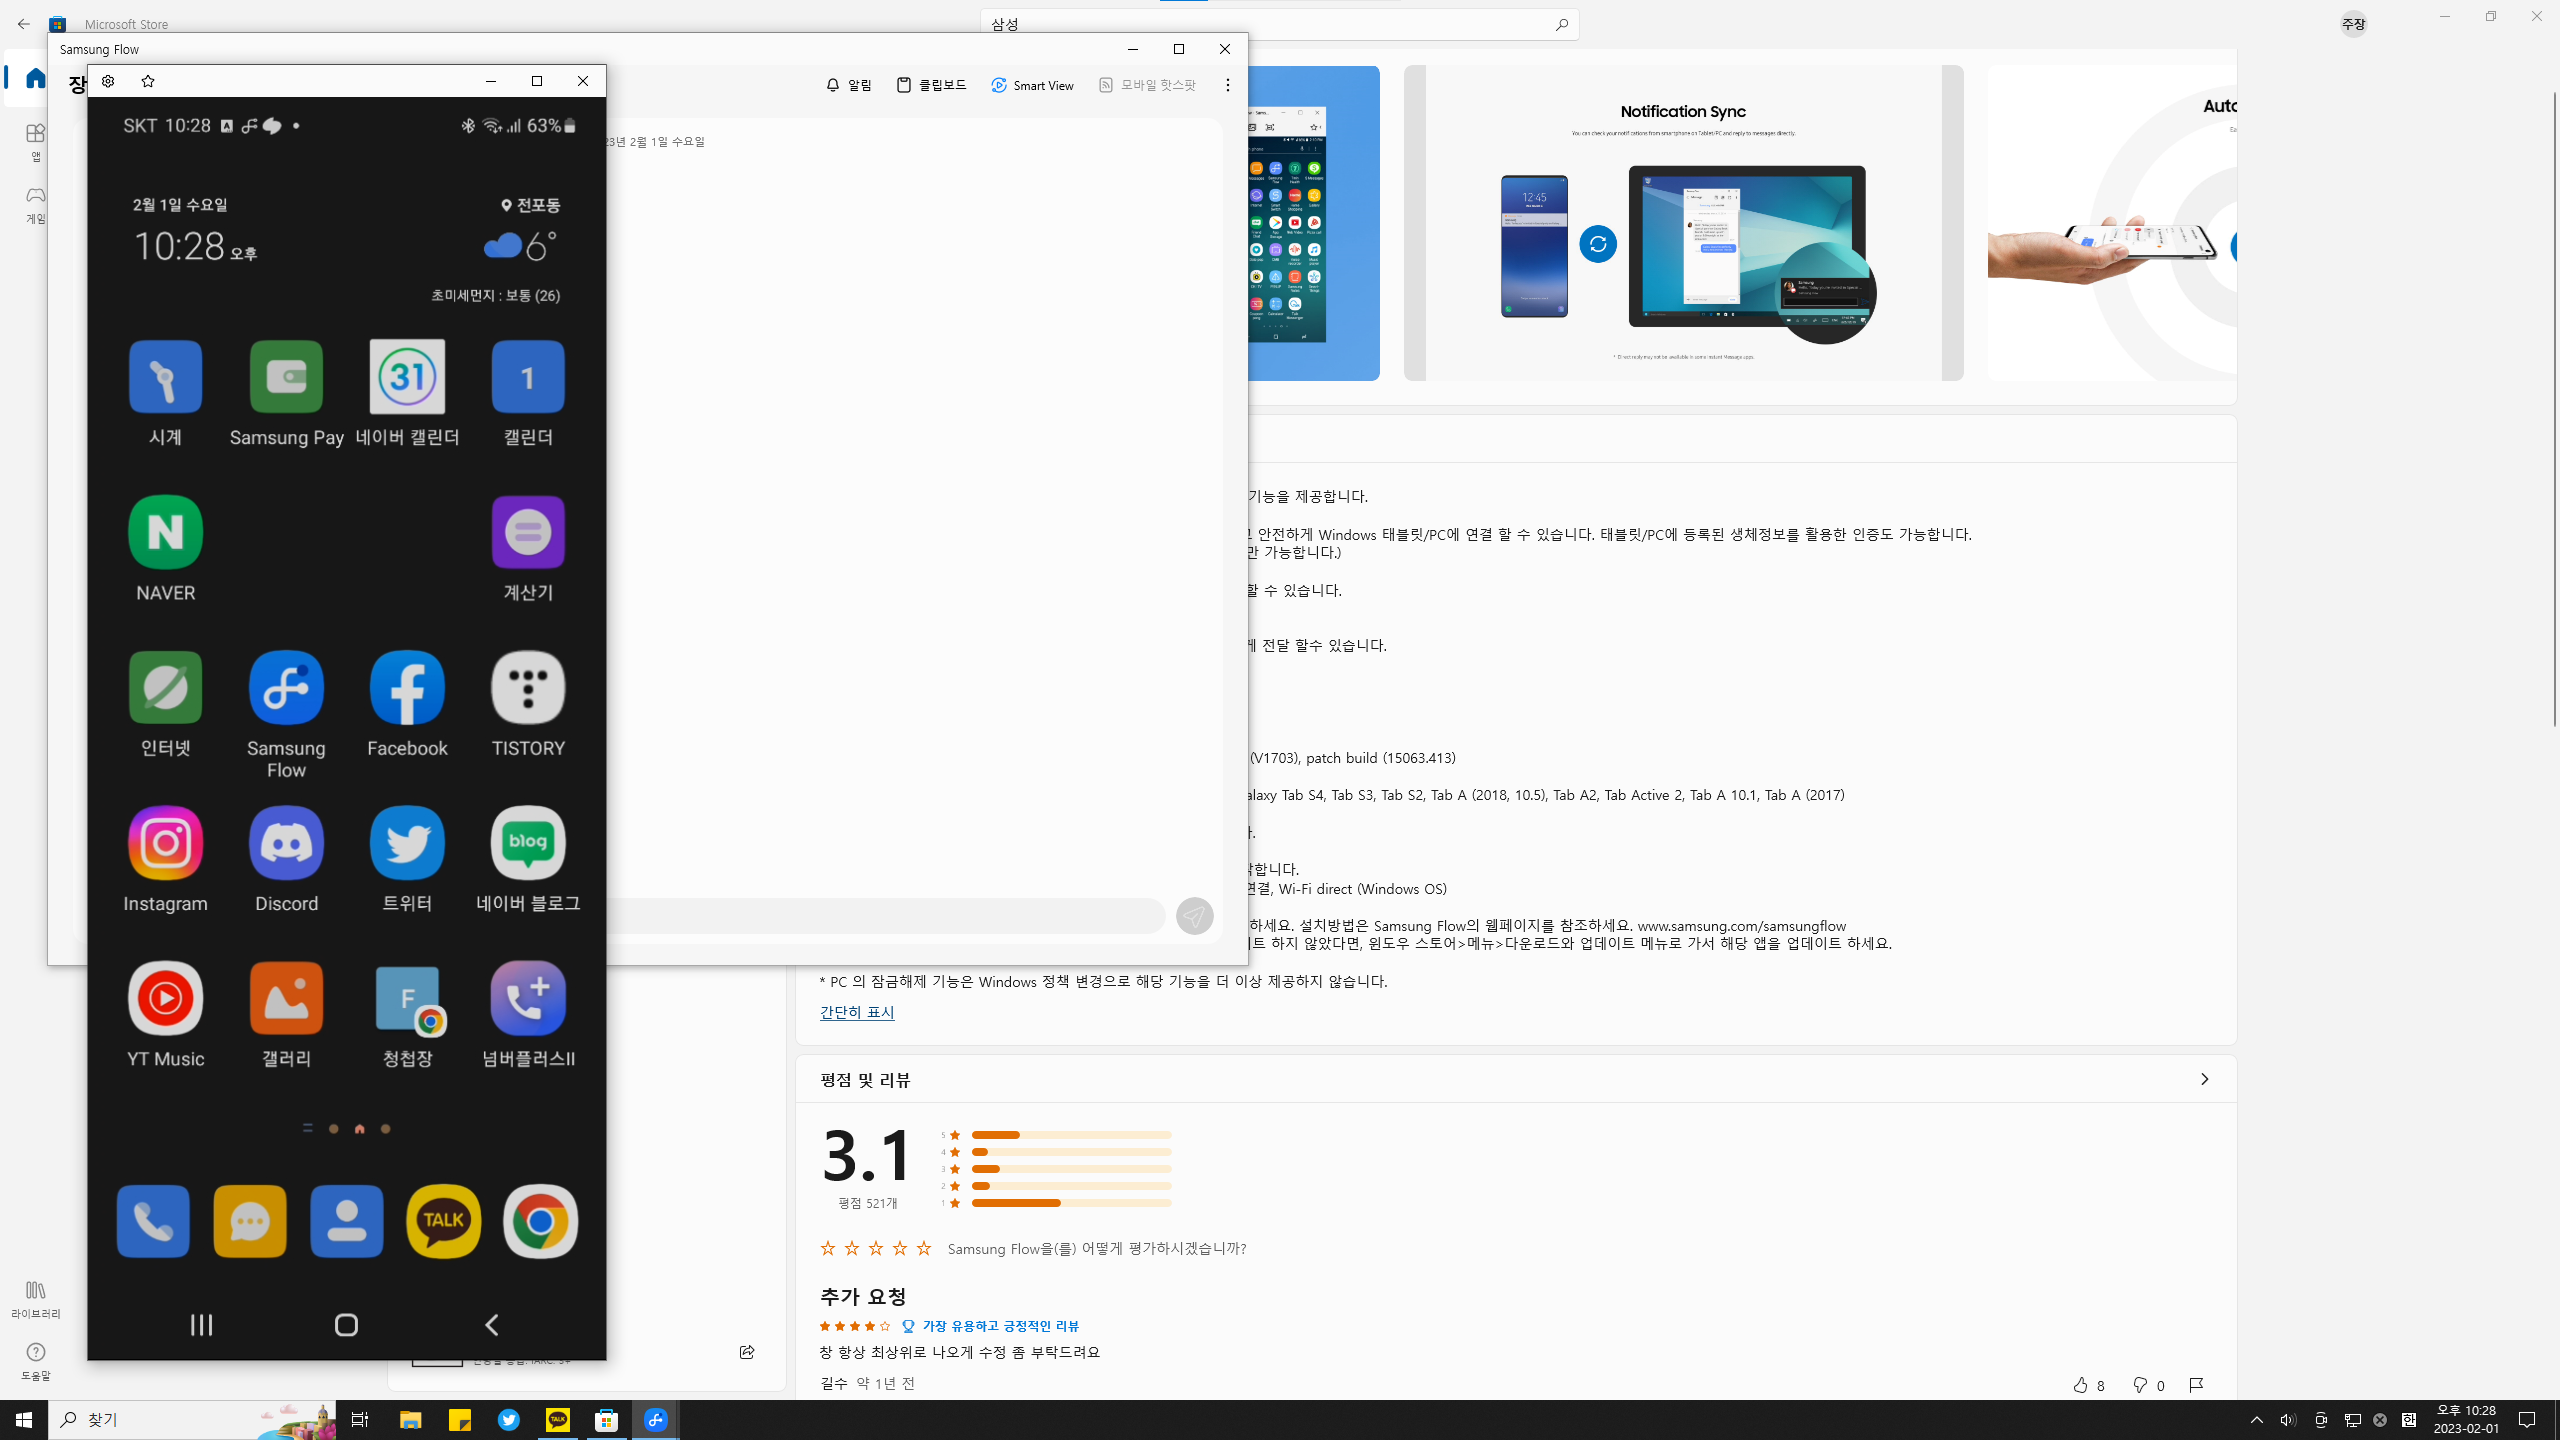Open Samsung Flow app on phone screen

coord(286,688)
